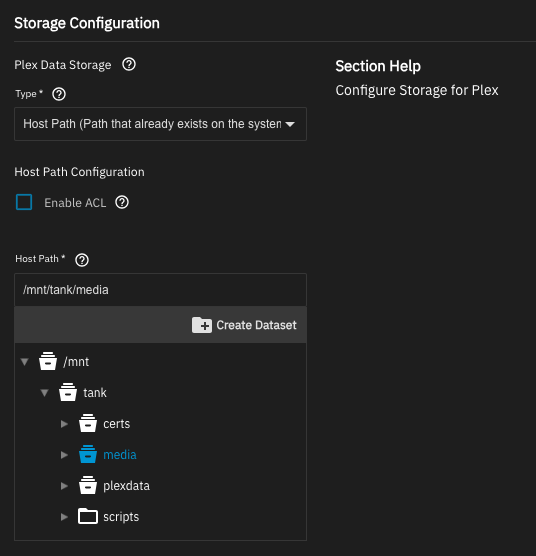
Task: Open help for Plex Data Storage
Action: (129, 65)
